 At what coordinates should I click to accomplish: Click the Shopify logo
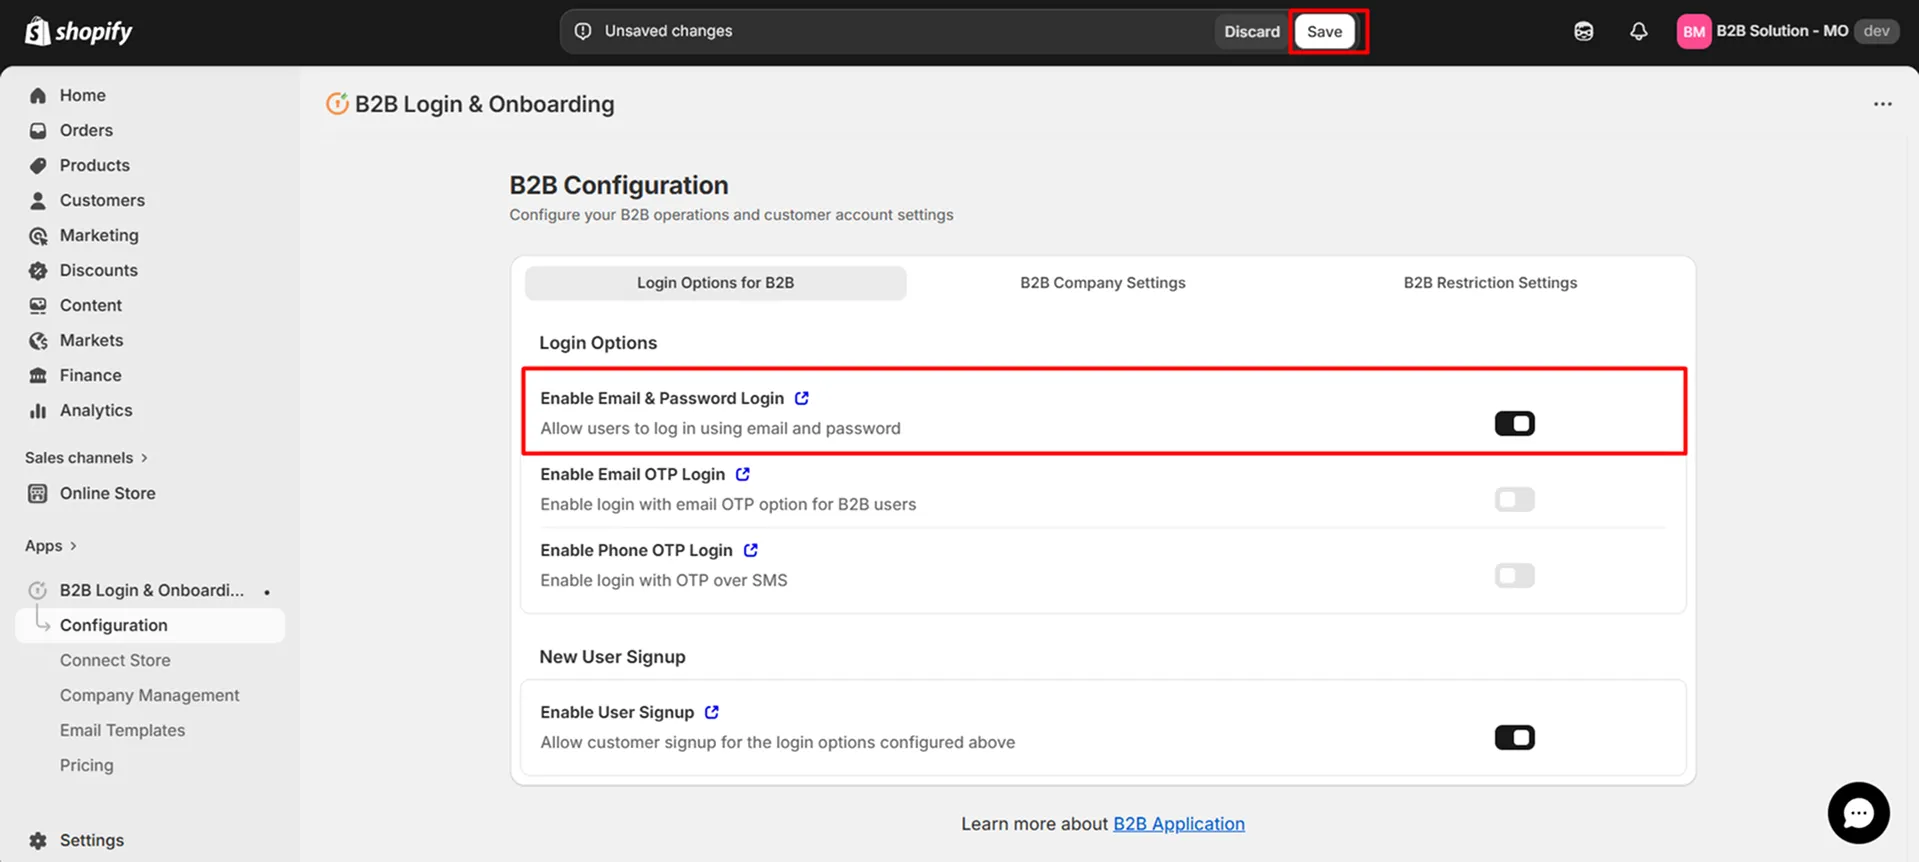pos(78,32)
